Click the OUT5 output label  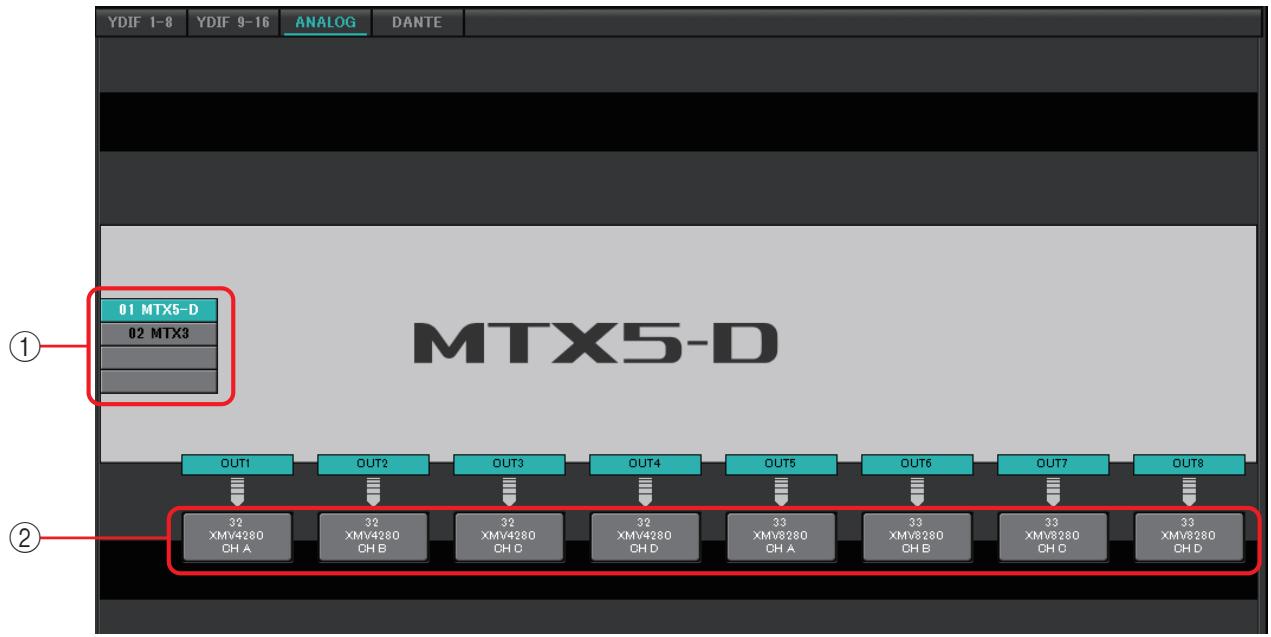coord(781,464)
